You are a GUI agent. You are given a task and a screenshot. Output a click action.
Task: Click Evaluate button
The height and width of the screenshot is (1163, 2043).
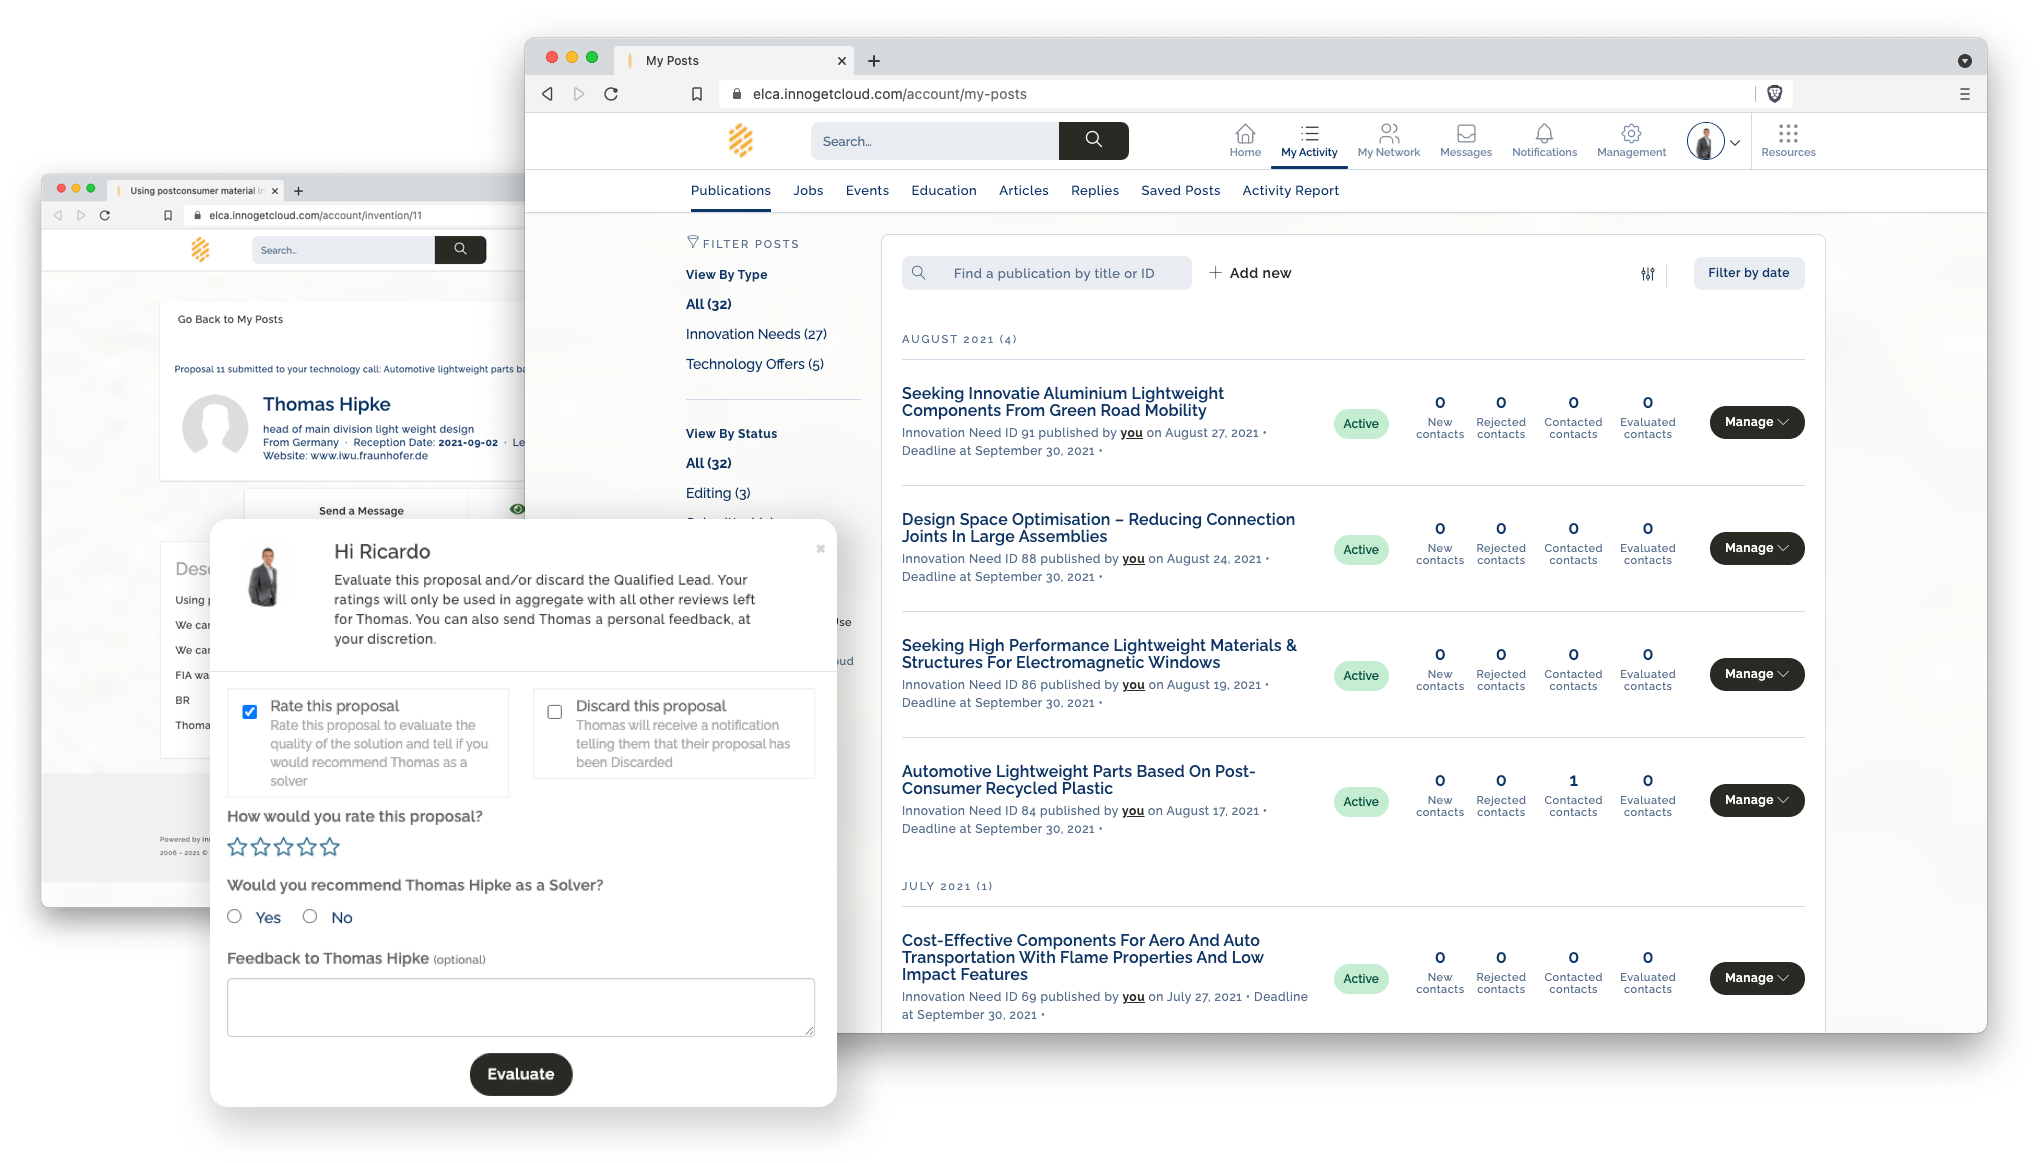(x=521, y=1074)
